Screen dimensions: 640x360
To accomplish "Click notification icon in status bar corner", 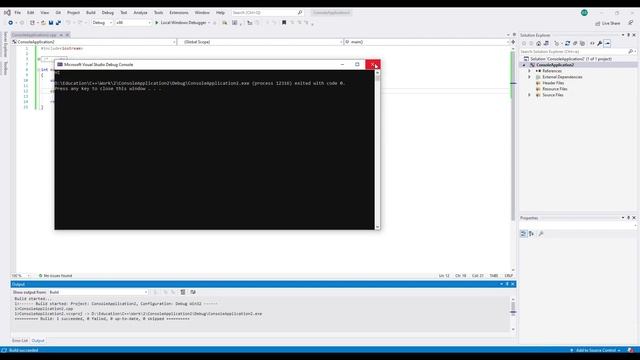I will point(631,350).
